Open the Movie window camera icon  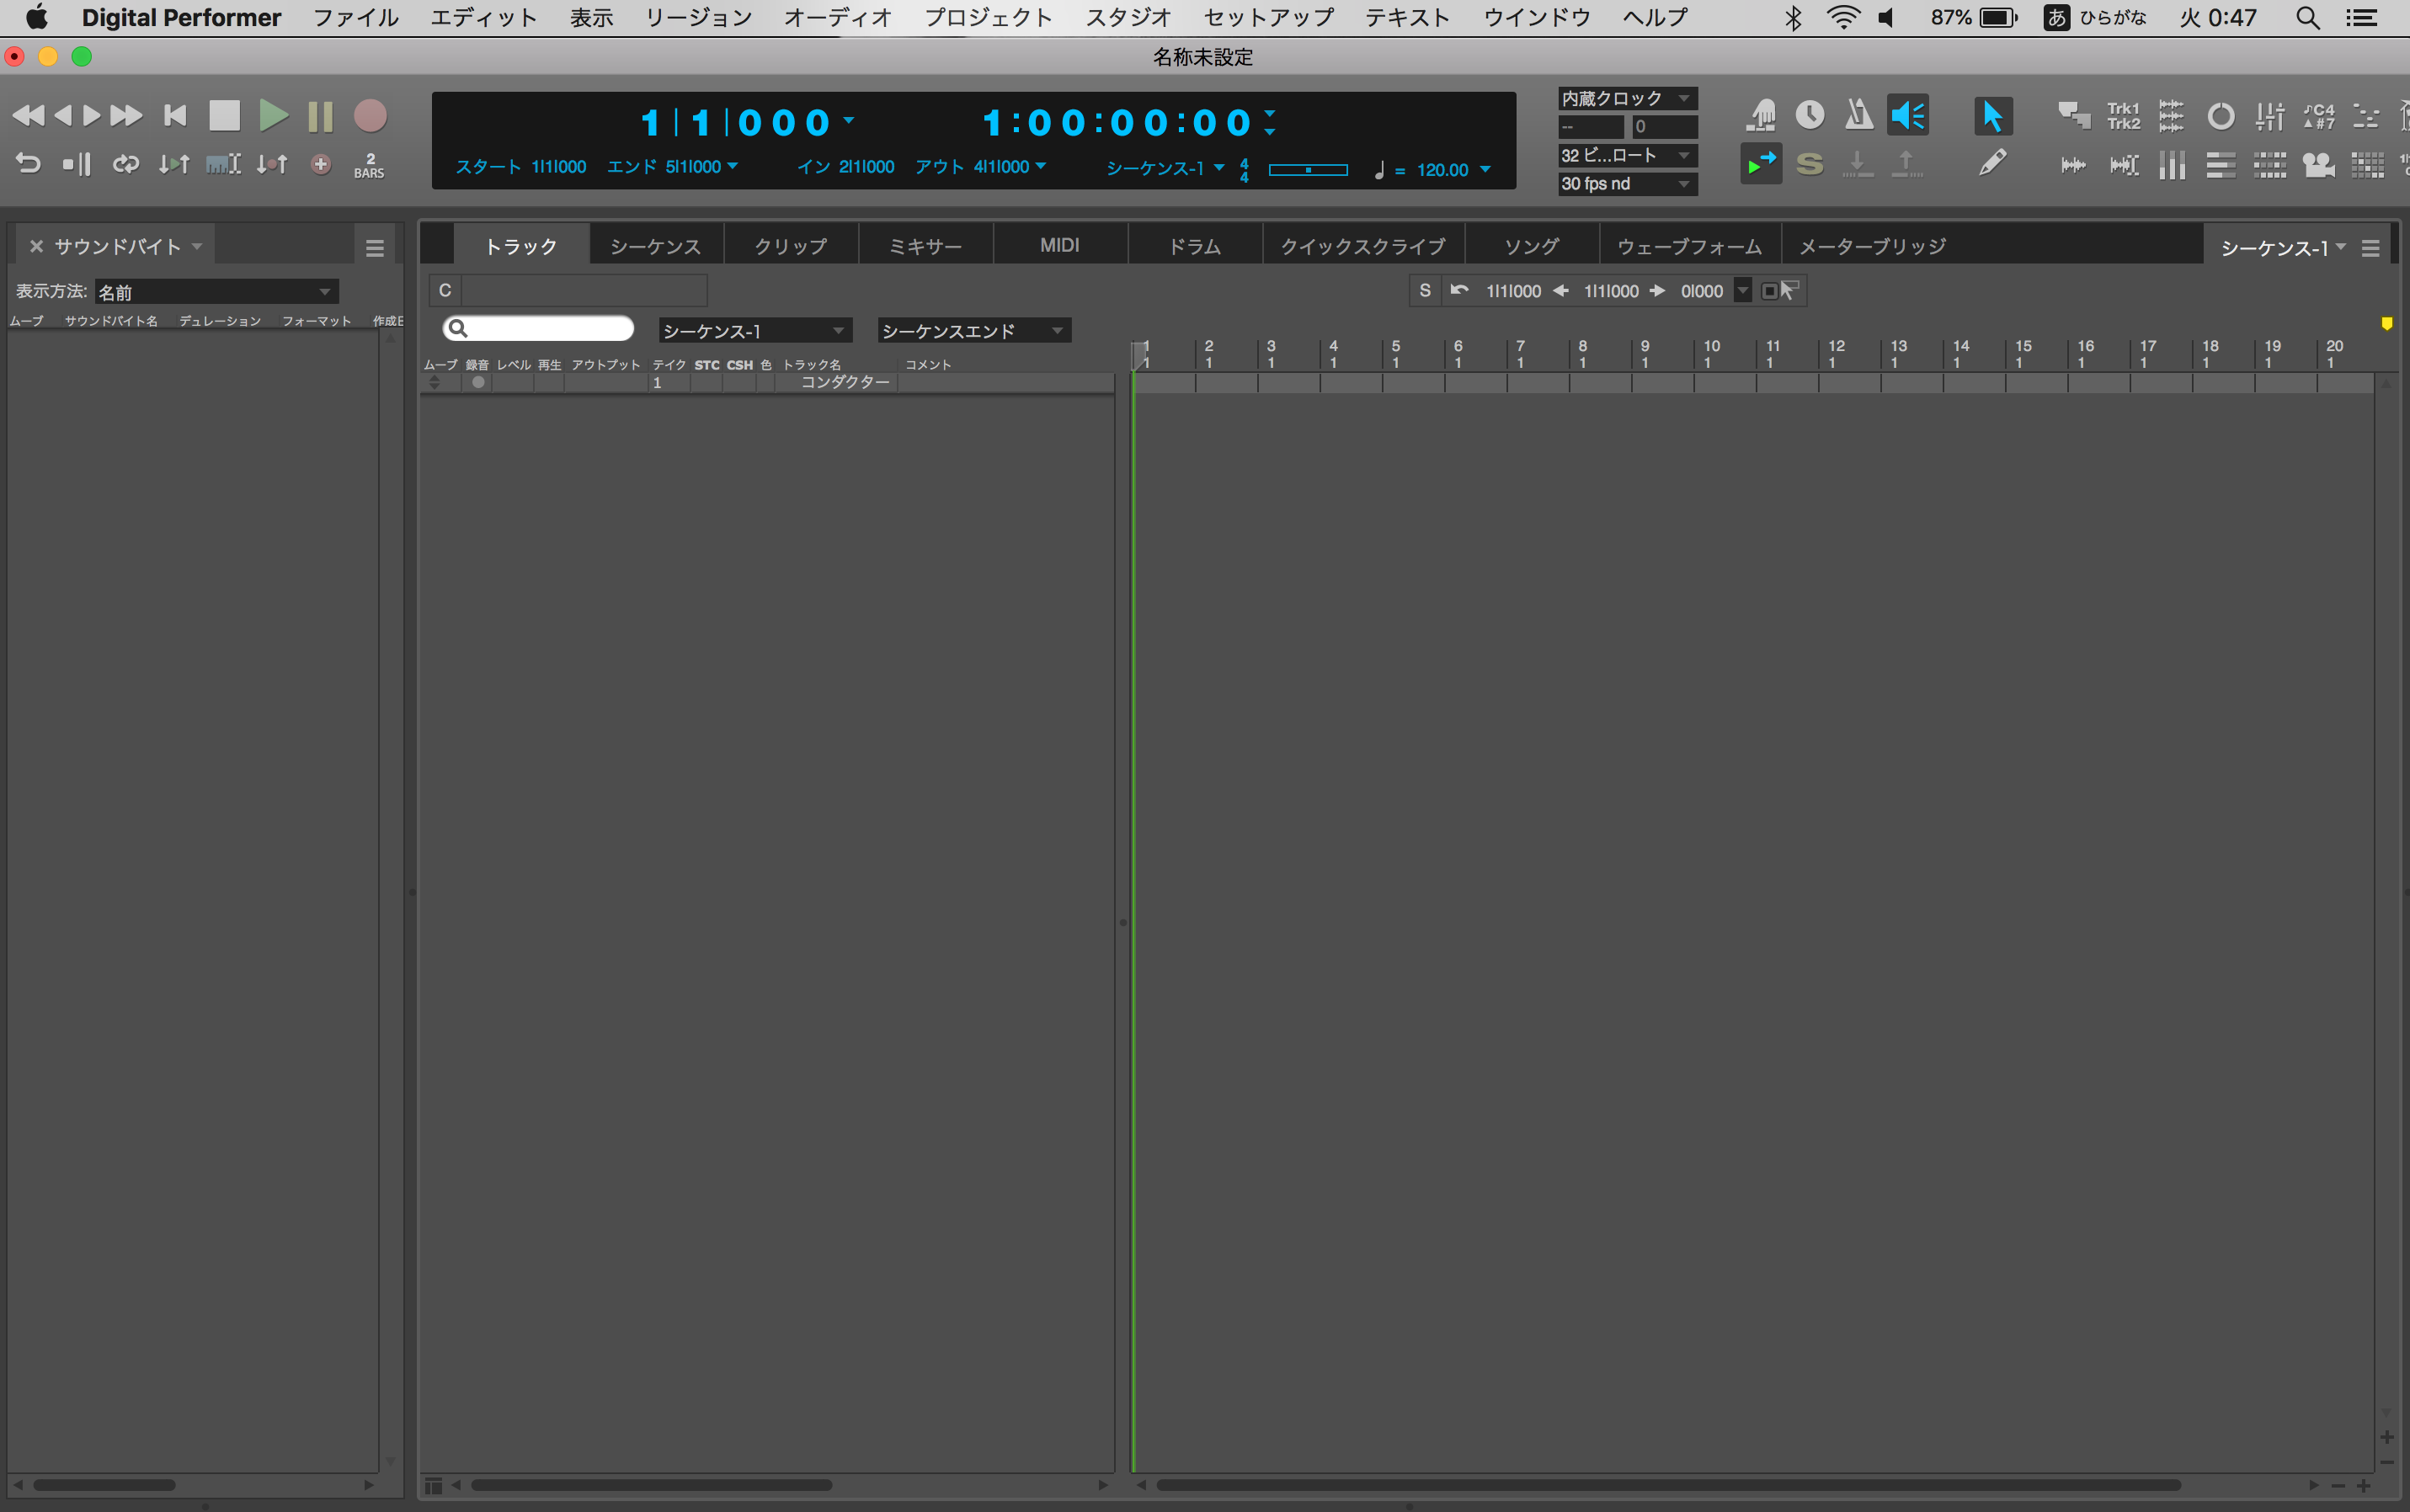2318,164
